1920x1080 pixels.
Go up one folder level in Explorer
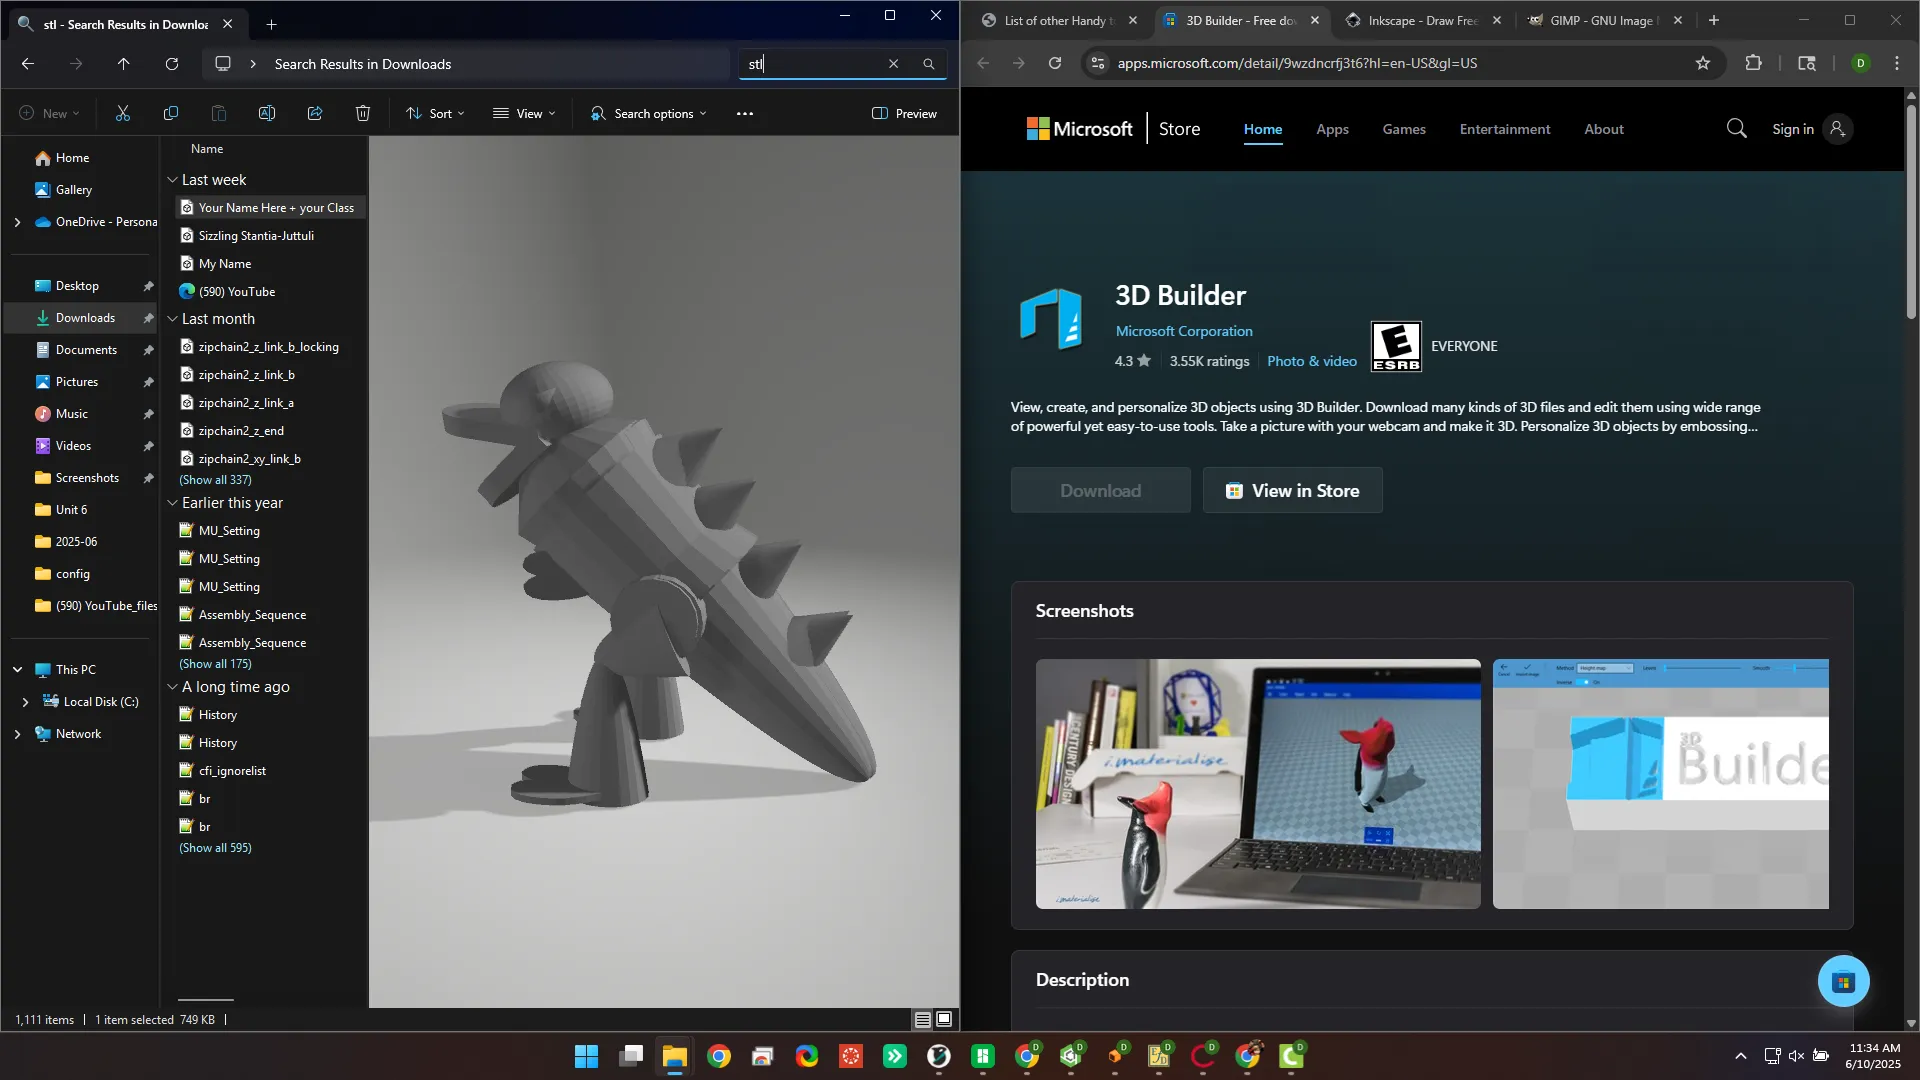pyautogui.click(x=124, y=64)
